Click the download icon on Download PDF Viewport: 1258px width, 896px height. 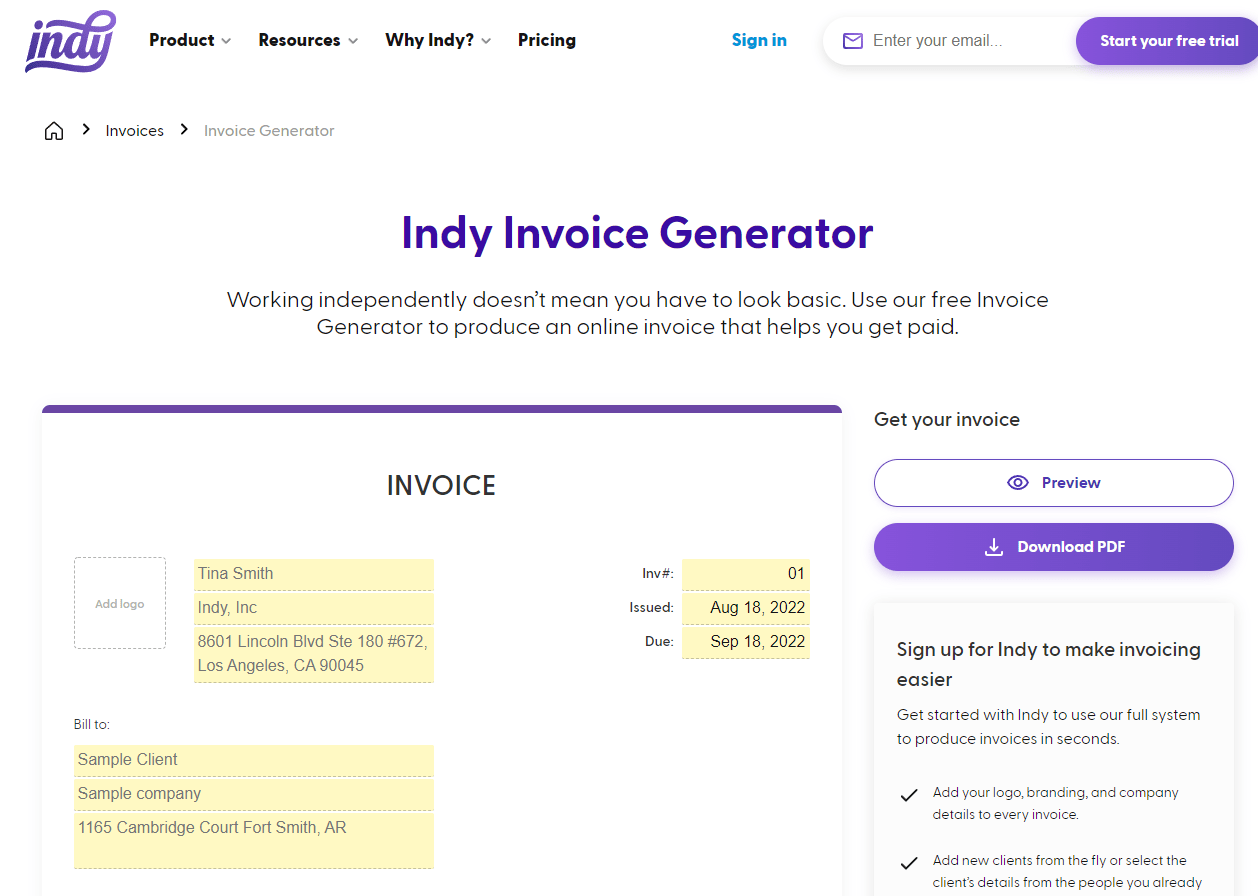tap(994, 547)
